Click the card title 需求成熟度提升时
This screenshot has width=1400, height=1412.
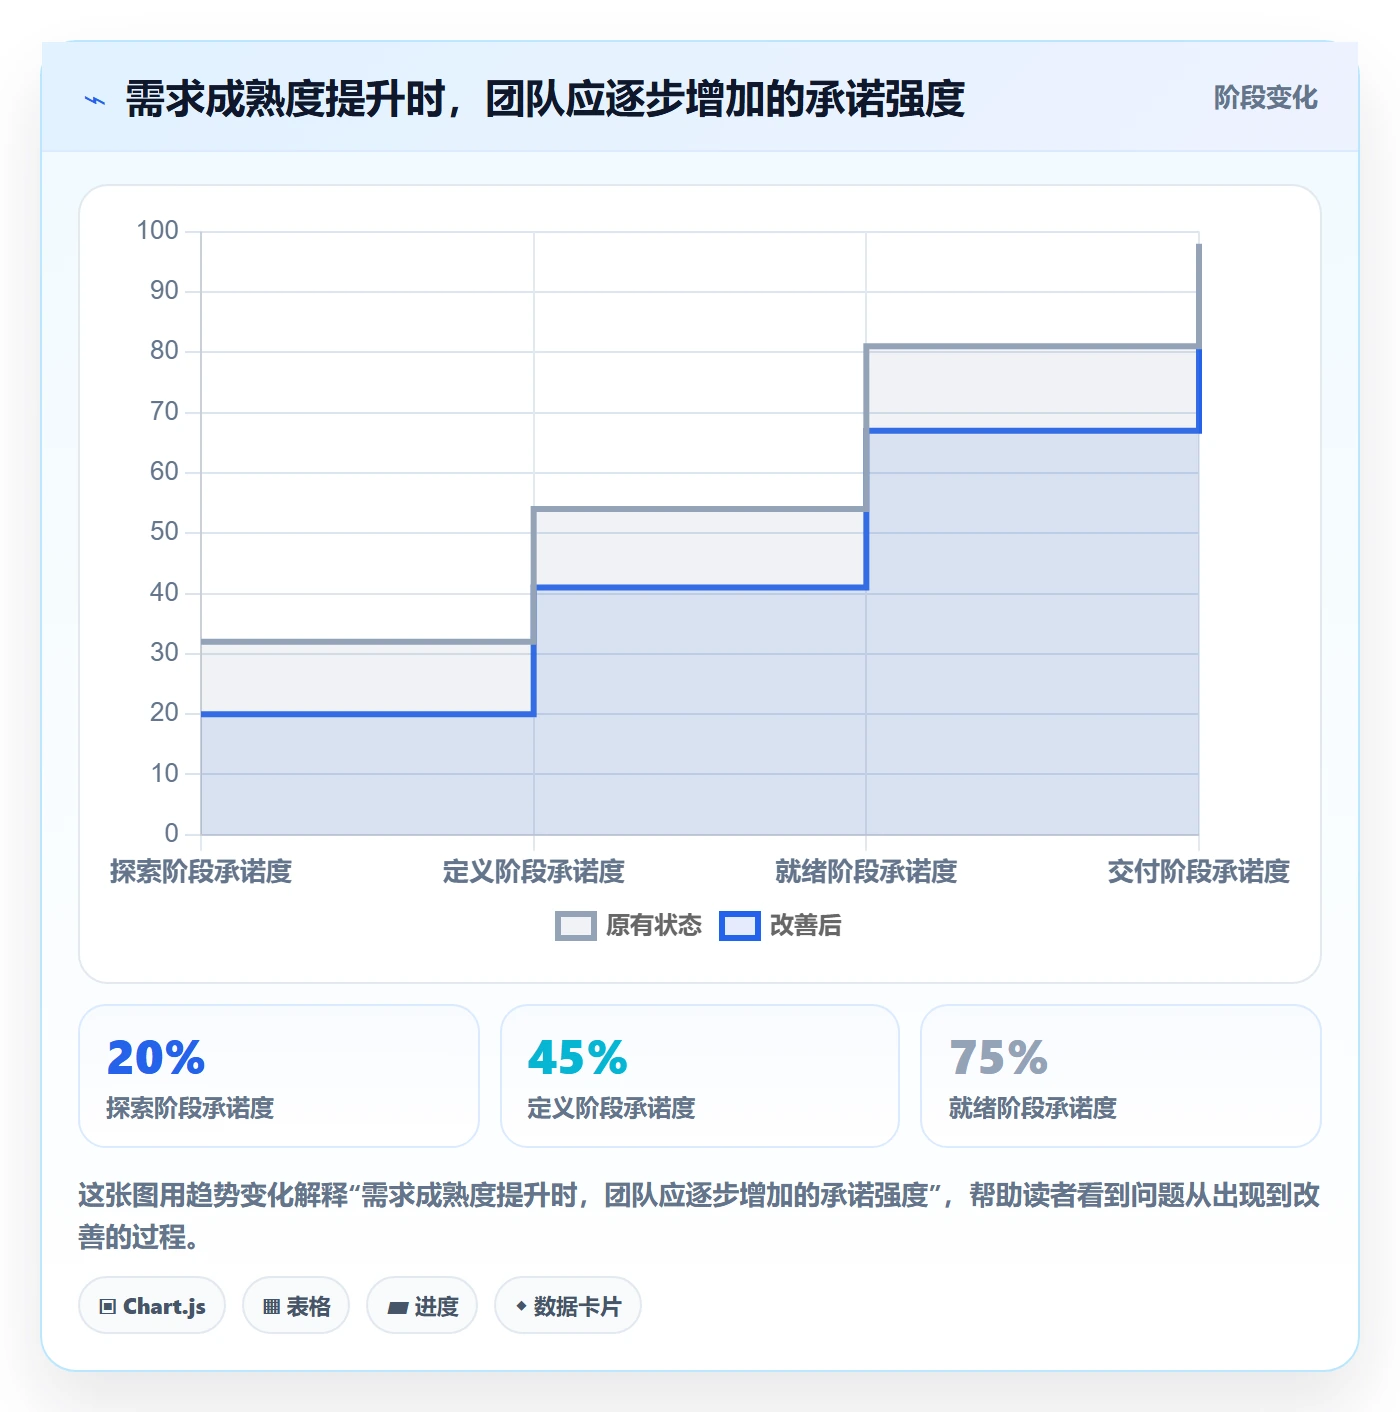tap(545, 99)
